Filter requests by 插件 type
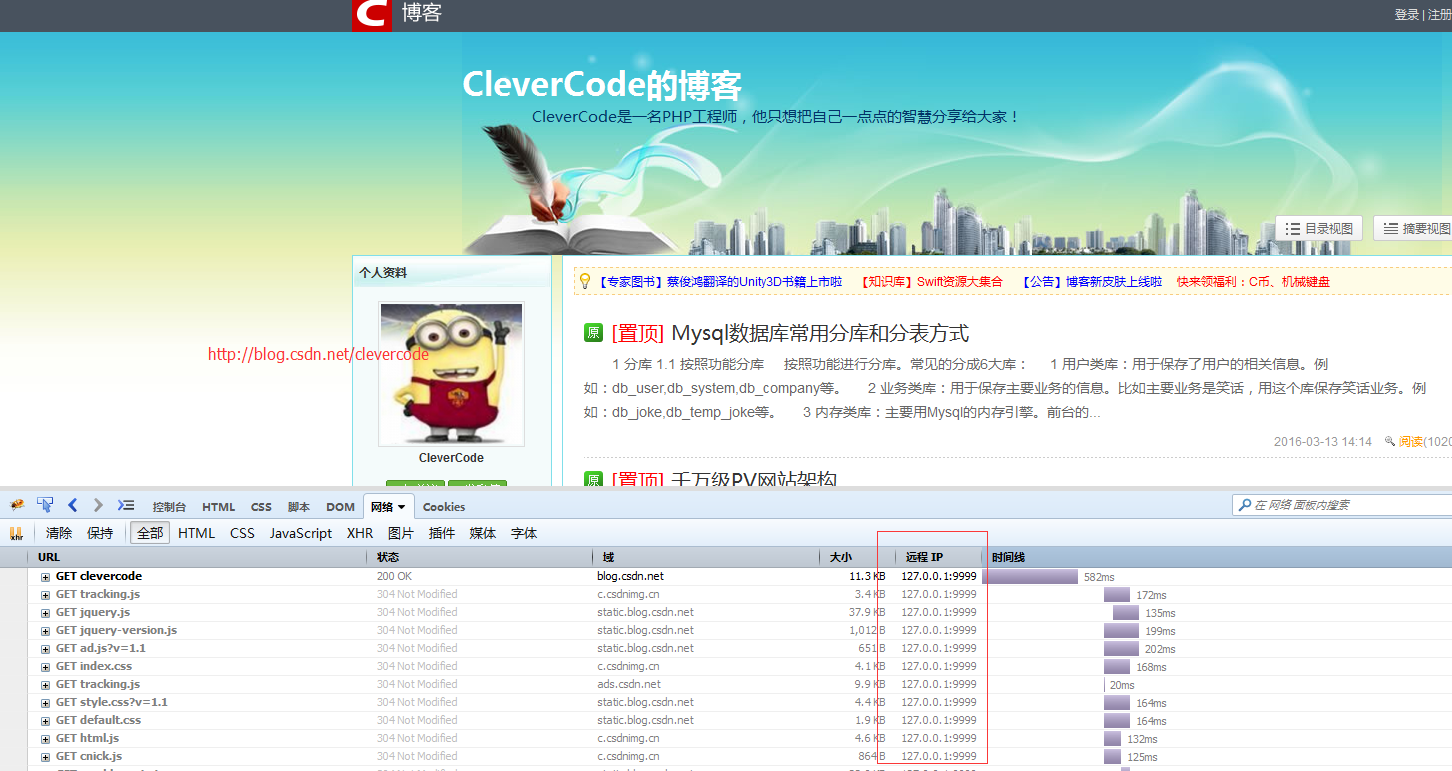 pos(442,533)
